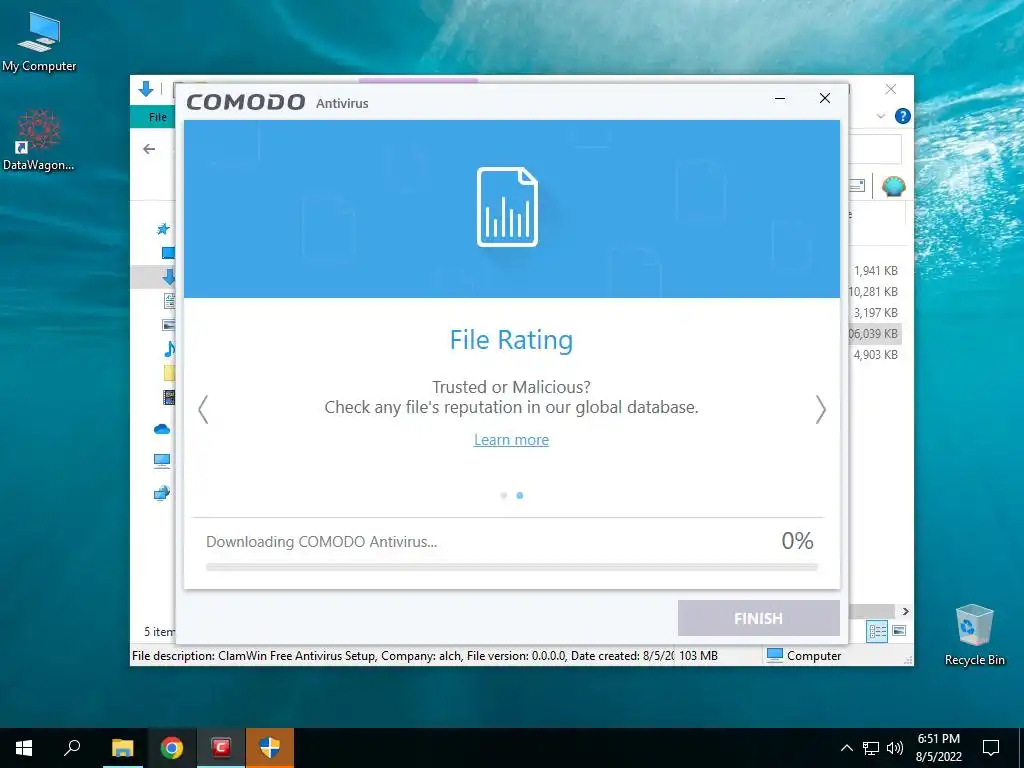Click the file rating document icon
Screen dimensions: 1024x768
pos(507,207)
